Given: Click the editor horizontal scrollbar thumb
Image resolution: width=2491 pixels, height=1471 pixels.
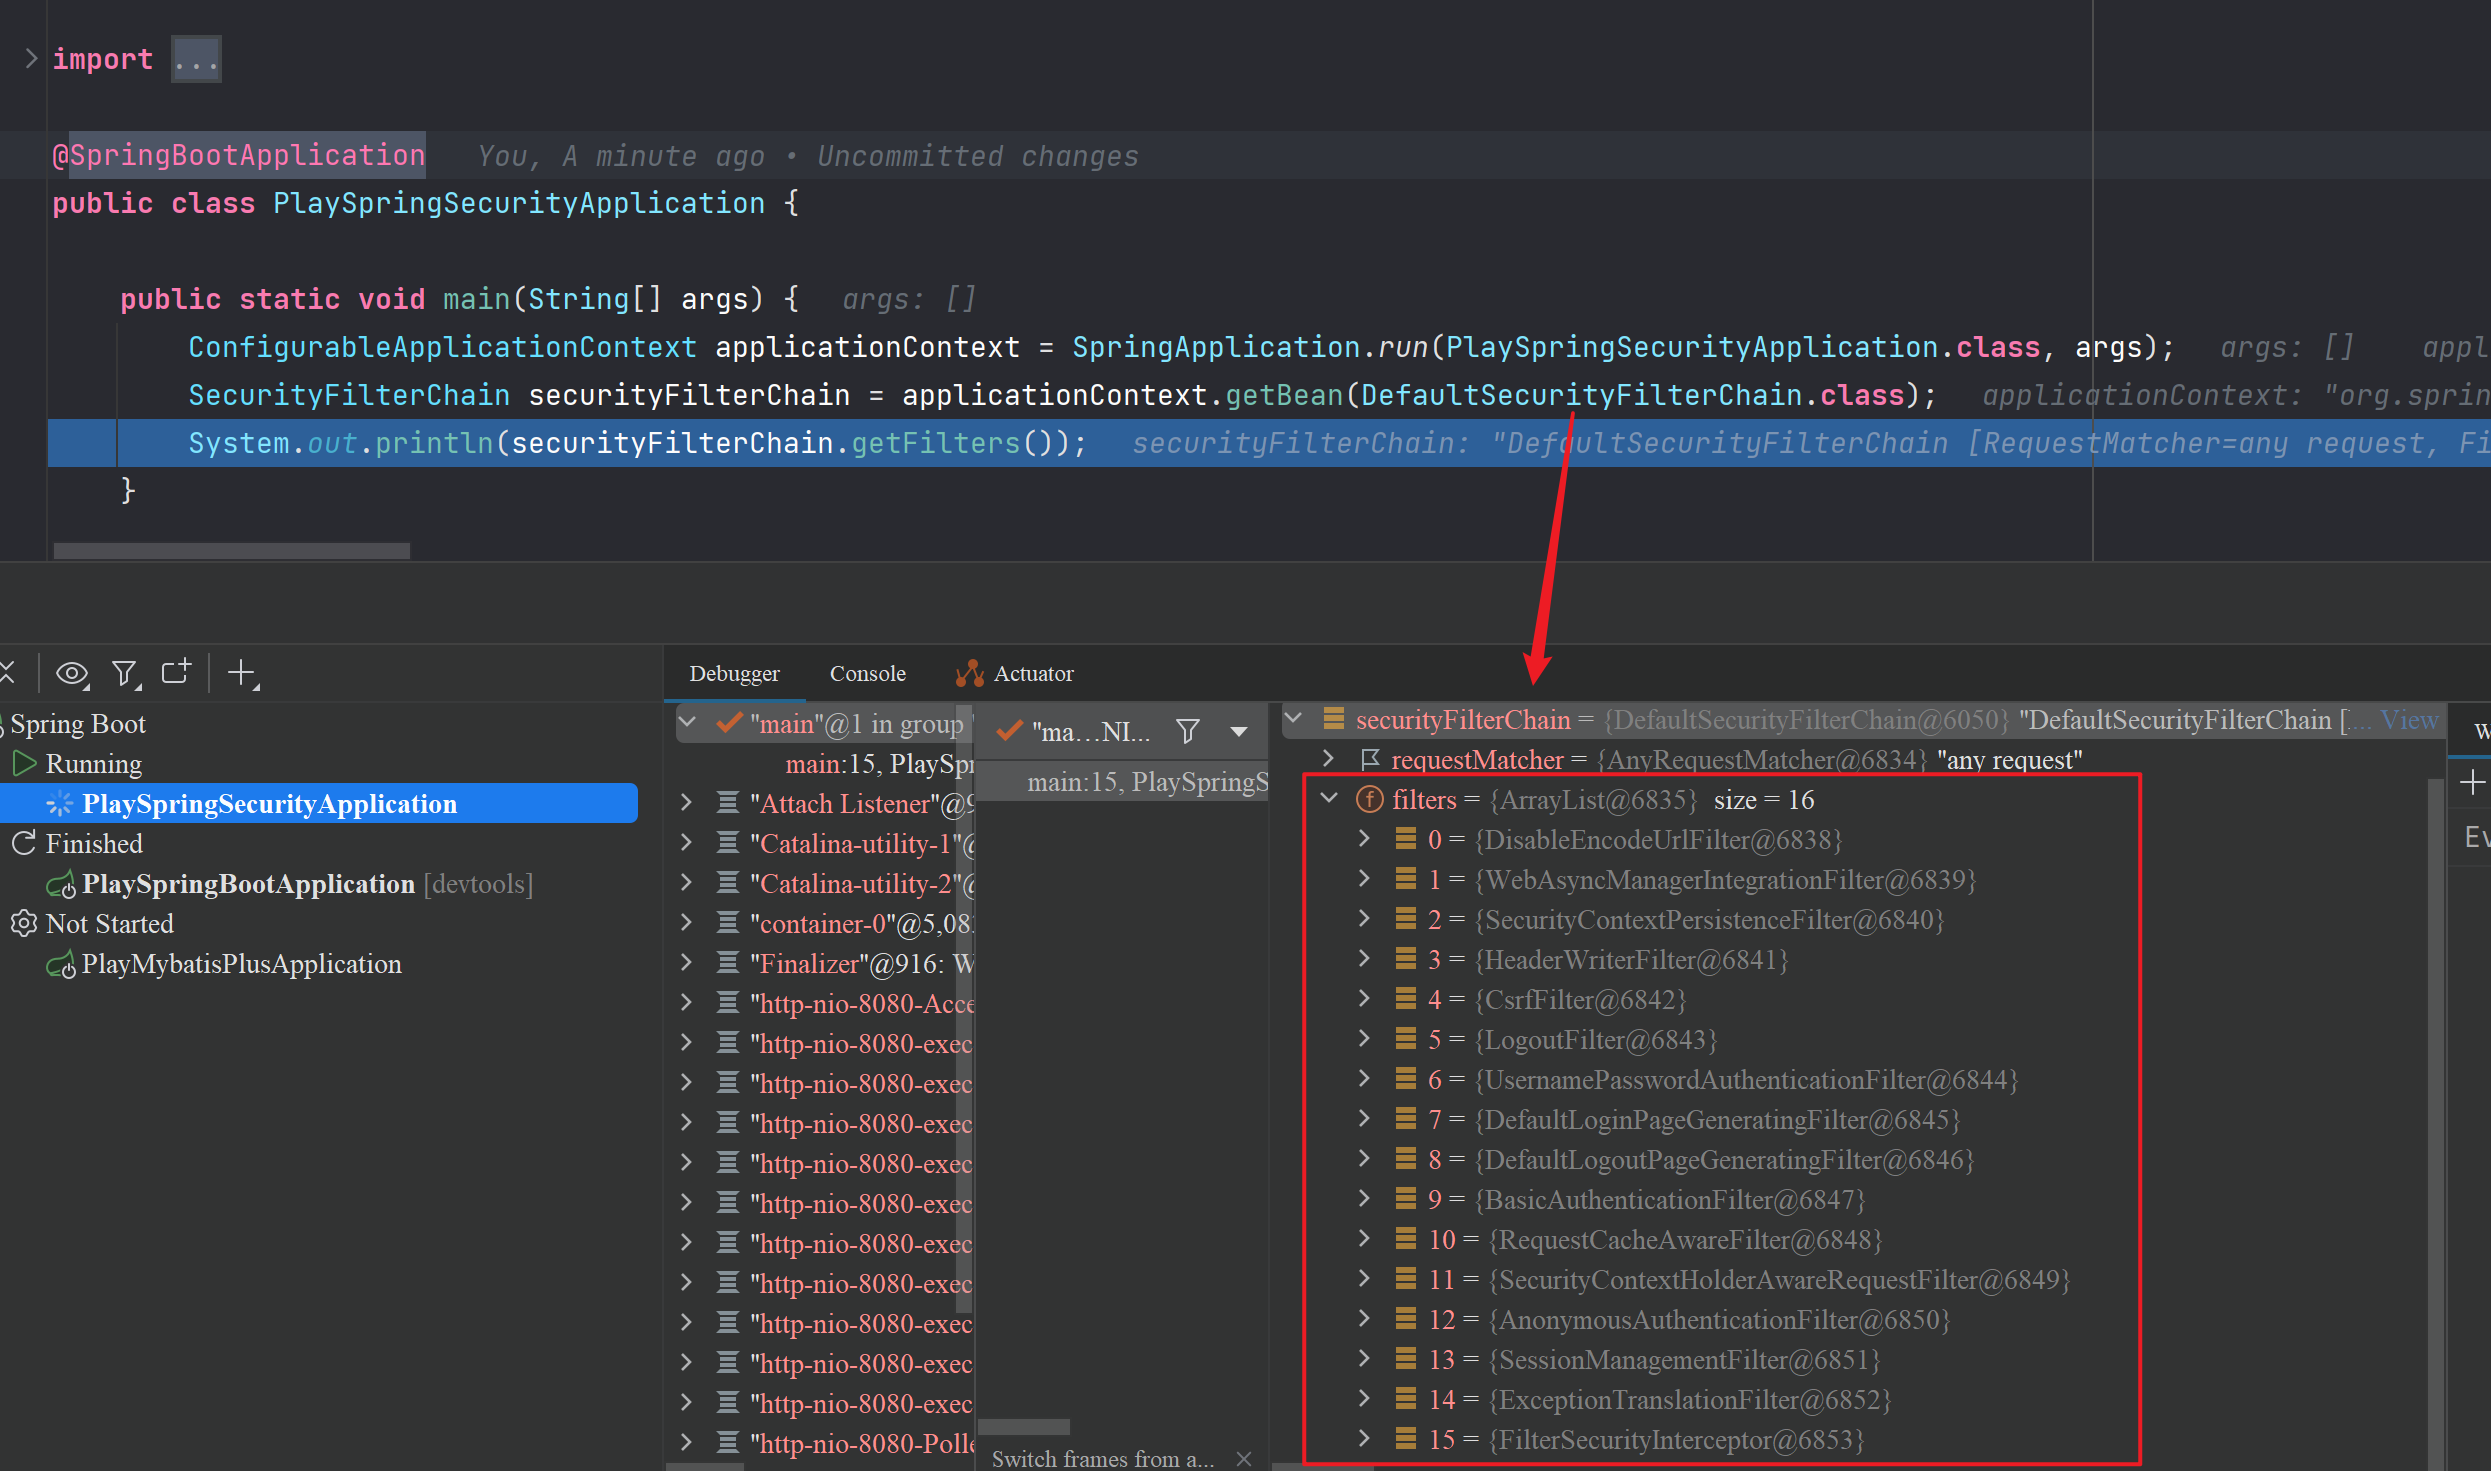Looking at the screenshot, I should pos(231,552).
